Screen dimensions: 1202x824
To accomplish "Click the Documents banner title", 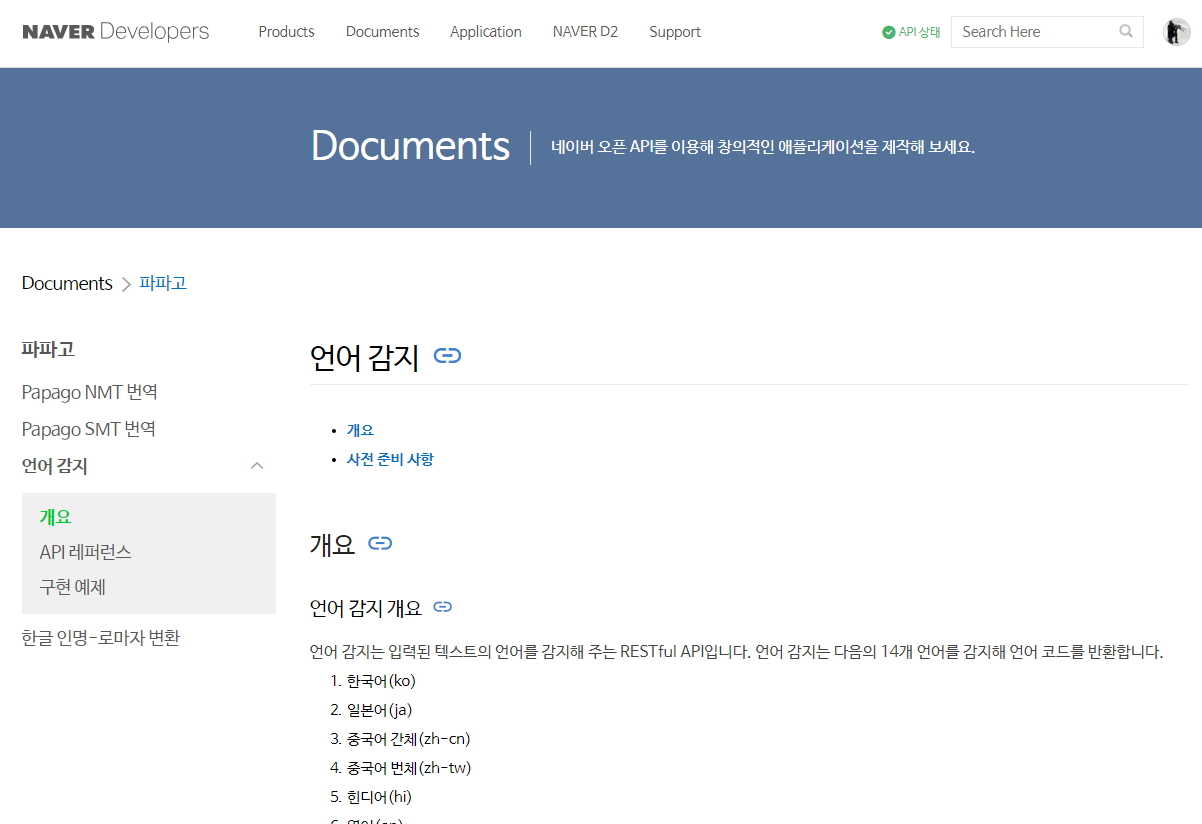I will (410, 146).
